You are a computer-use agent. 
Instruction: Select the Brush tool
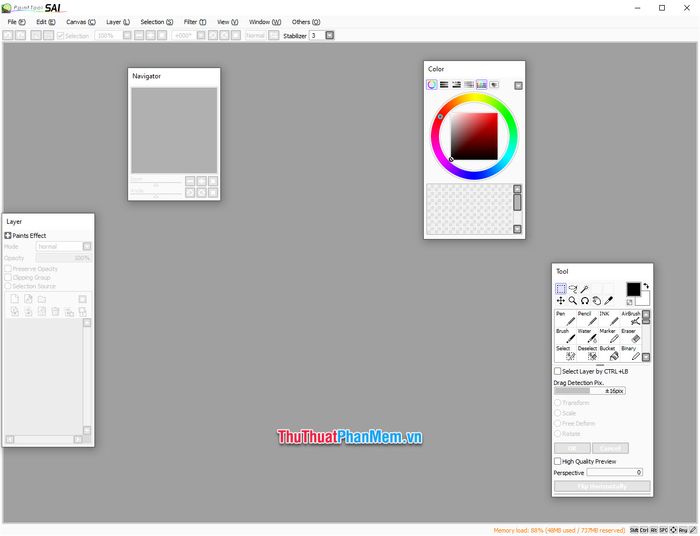point(566,336)
